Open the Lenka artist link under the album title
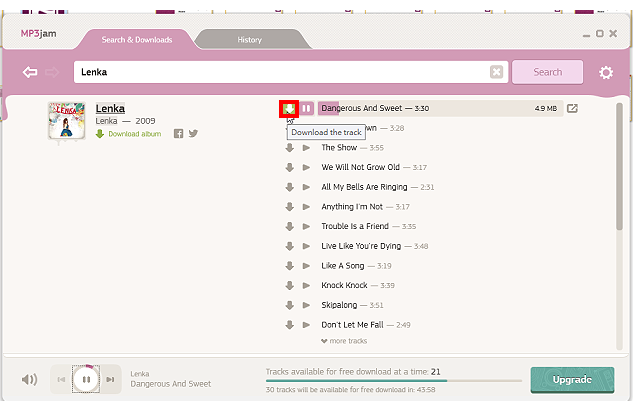634x401 pixels. click(106, 121)
